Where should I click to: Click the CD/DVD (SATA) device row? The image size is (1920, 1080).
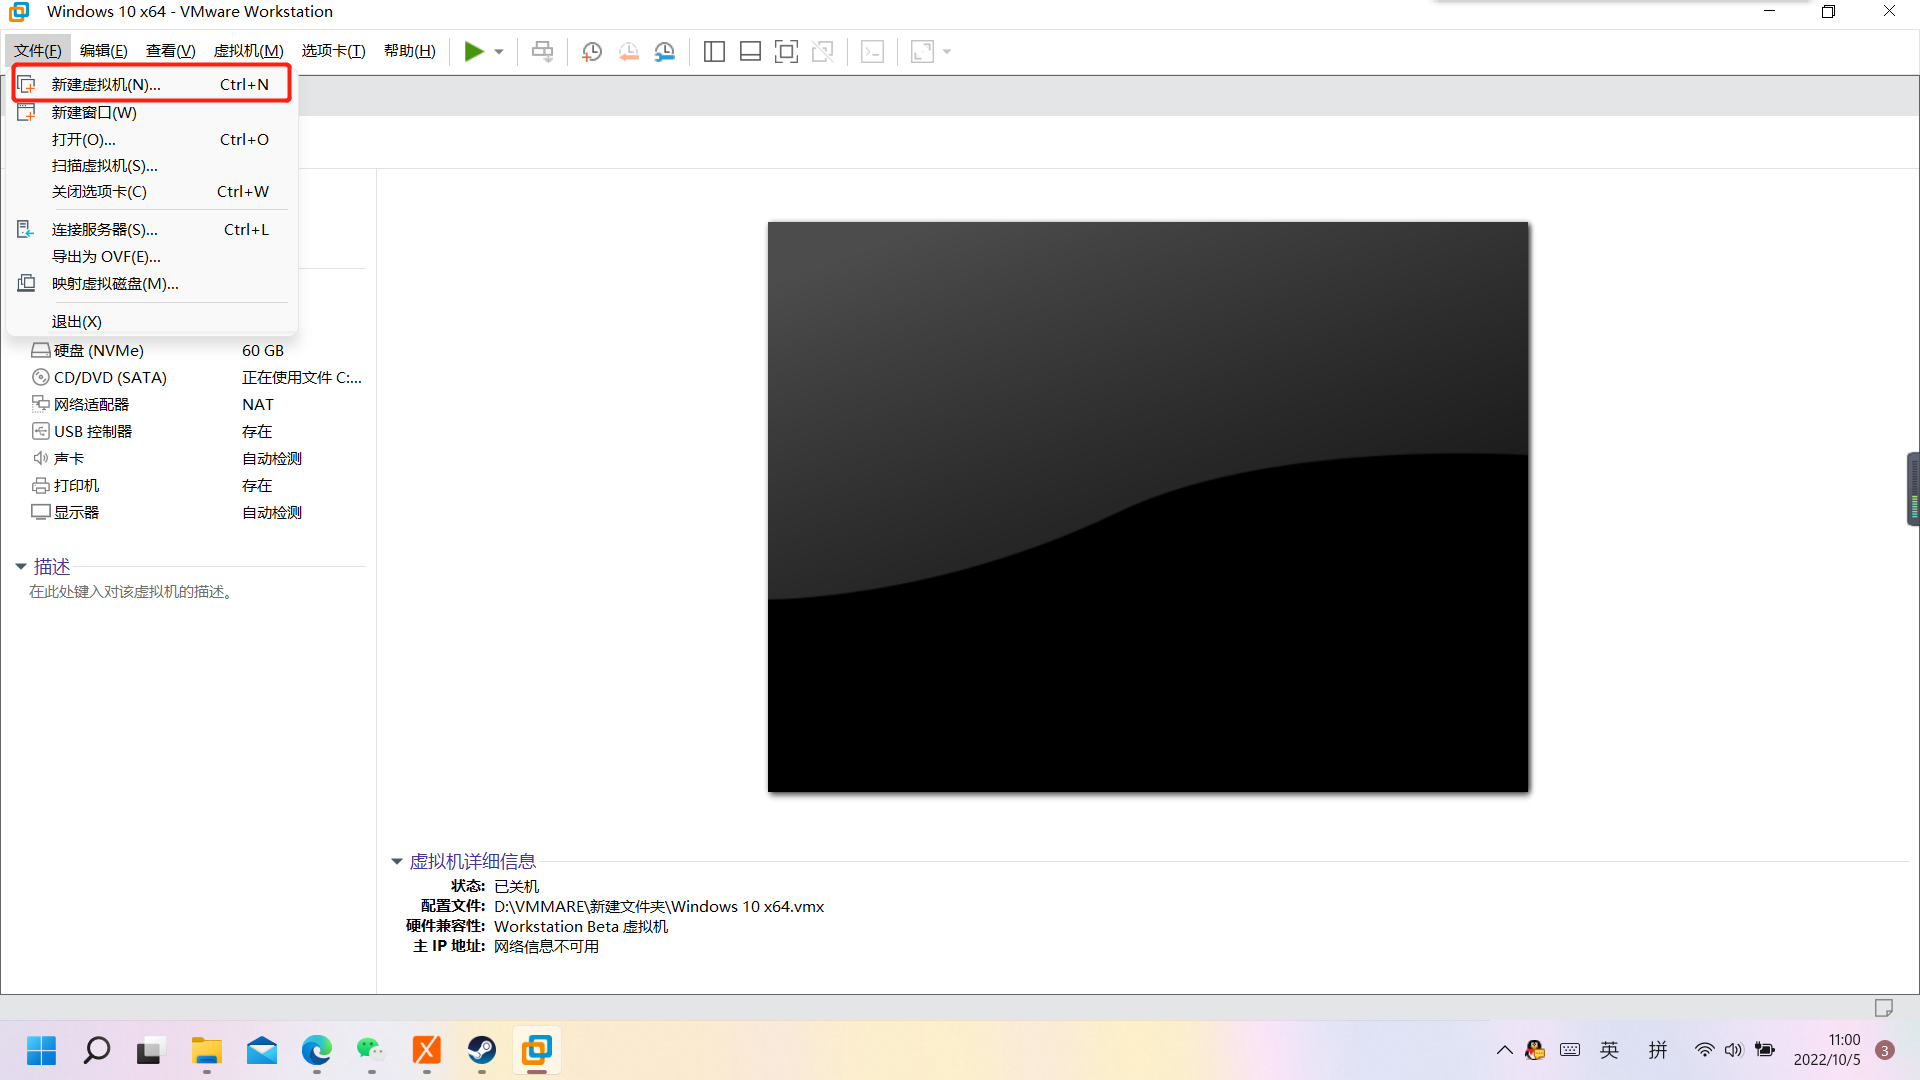(x=197, y=377)
